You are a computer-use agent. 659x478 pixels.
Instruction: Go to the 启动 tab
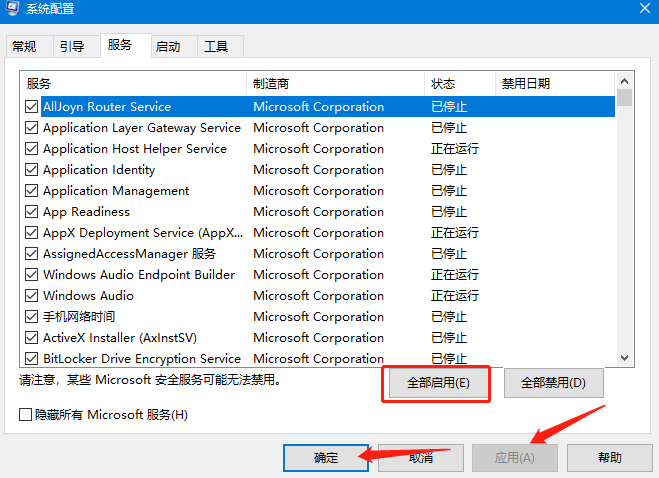pyautogui.click(x=169, y=46)
